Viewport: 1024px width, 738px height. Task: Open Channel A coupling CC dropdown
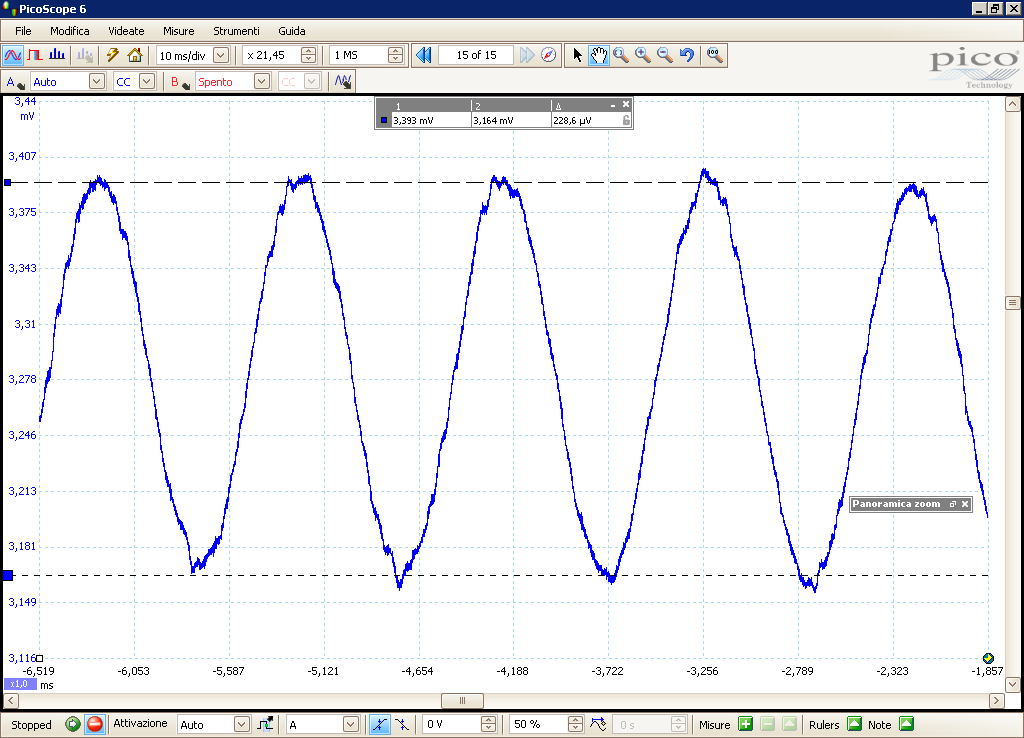point(147,82)
